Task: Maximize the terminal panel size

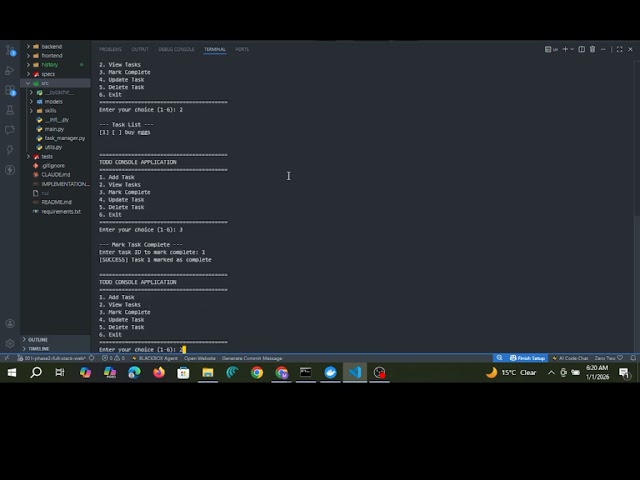Action: click(x=620, y=49)
